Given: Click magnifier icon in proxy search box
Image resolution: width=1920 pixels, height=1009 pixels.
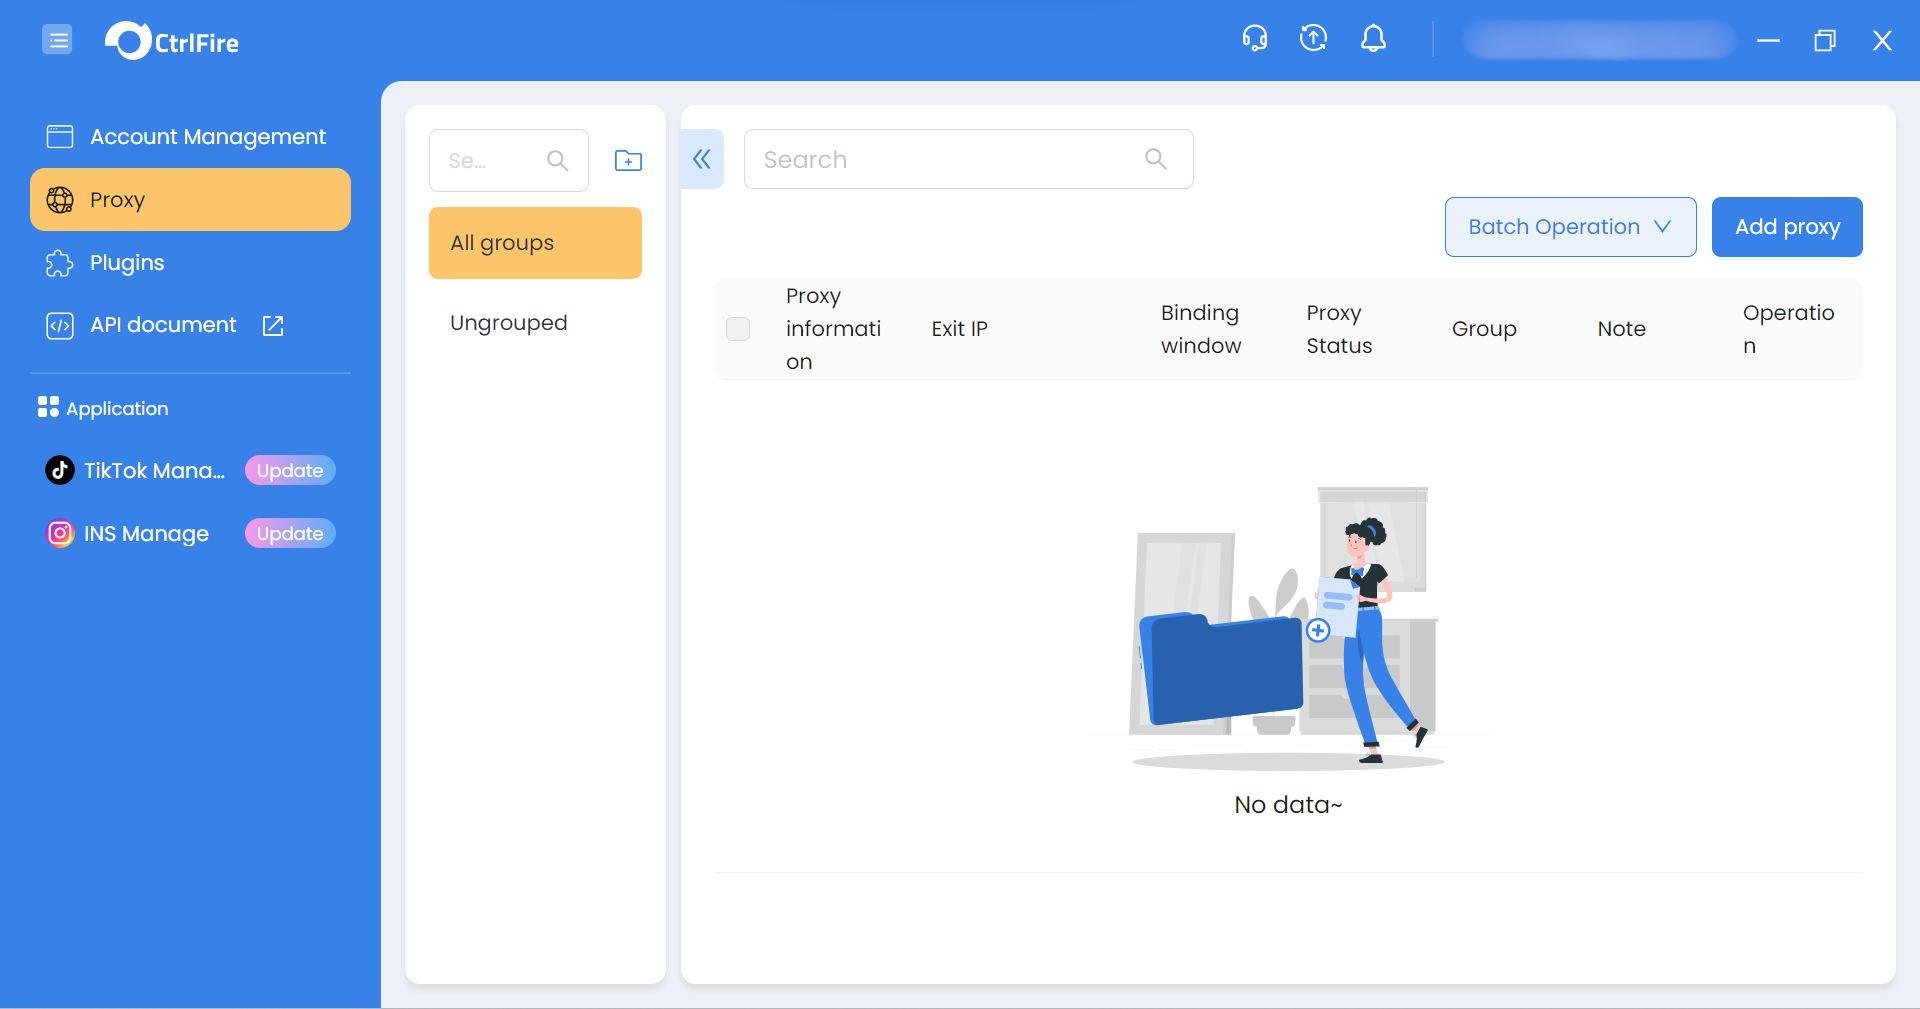Looking at the screenshot, I should [1156, 159].
